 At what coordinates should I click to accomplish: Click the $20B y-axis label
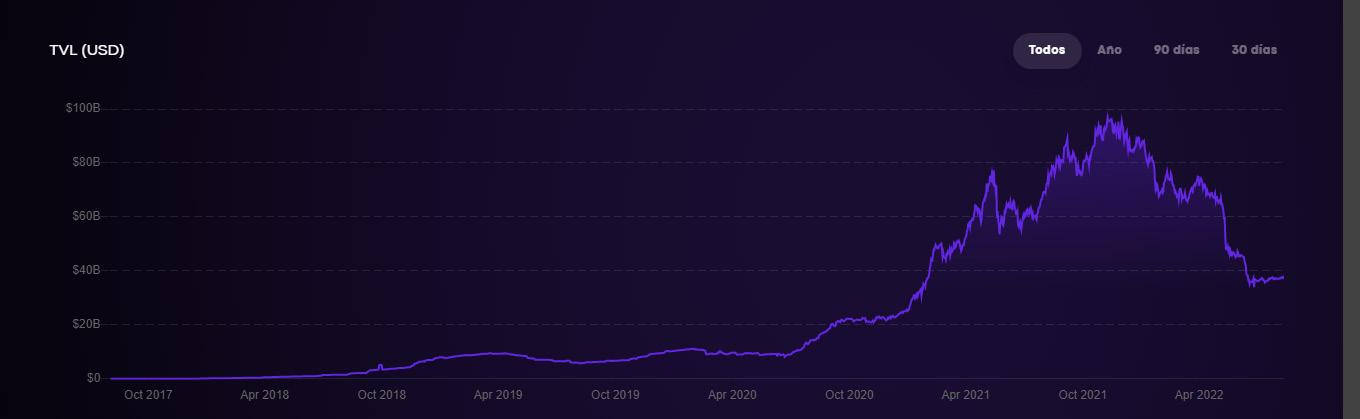(x=85, y=324)
